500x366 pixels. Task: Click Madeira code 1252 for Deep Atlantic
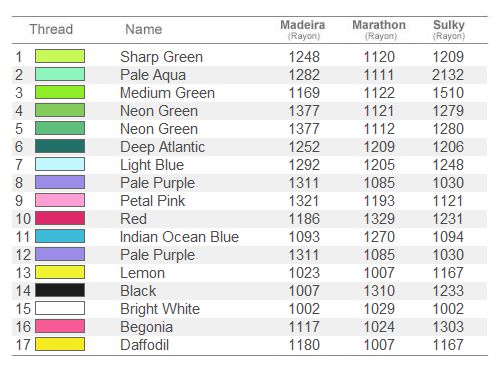[x=304, y=147]
